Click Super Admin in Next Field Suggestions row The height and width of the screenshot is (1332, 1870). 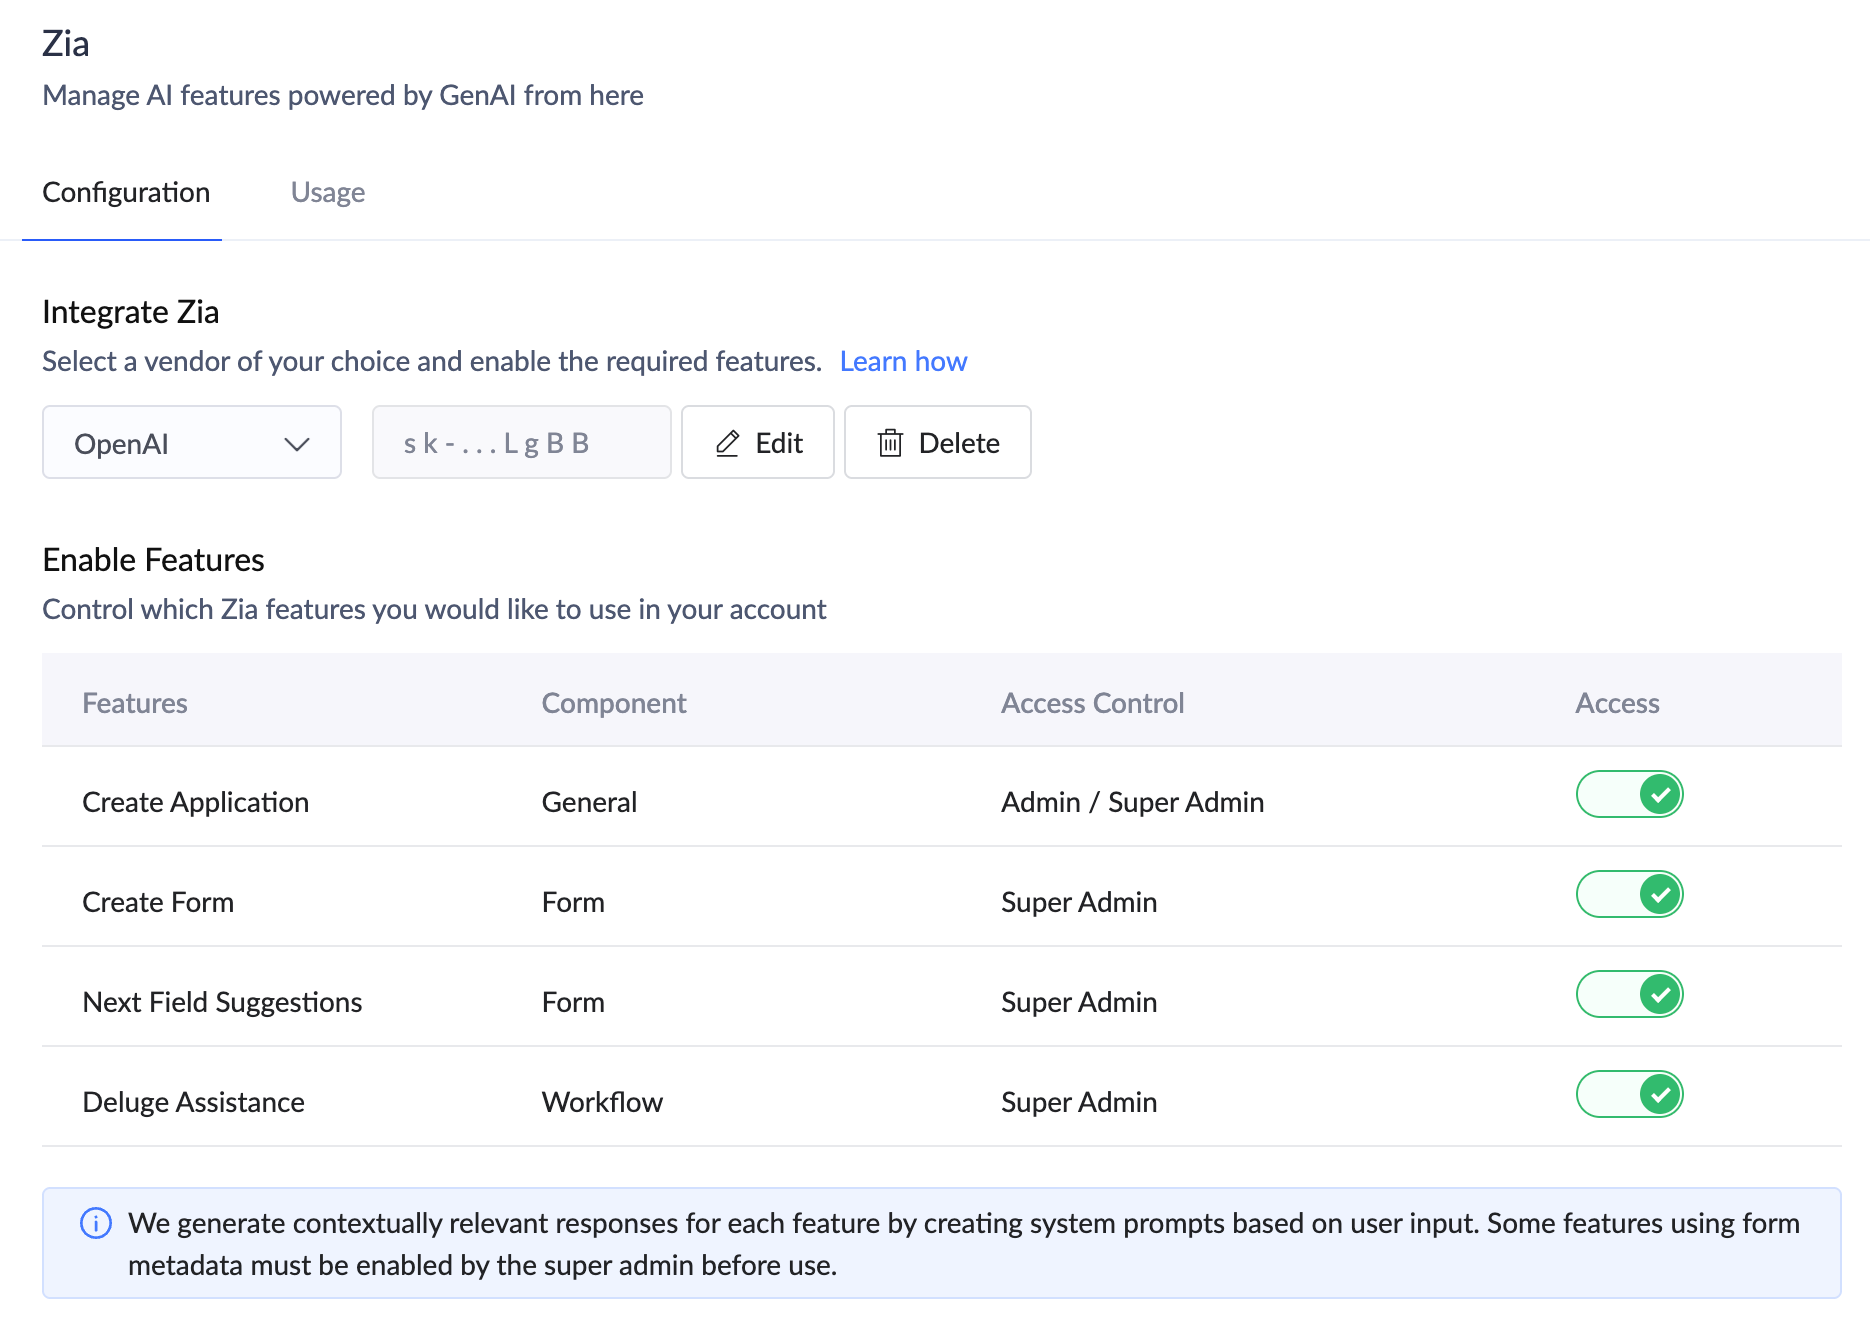(1079, 1002)
